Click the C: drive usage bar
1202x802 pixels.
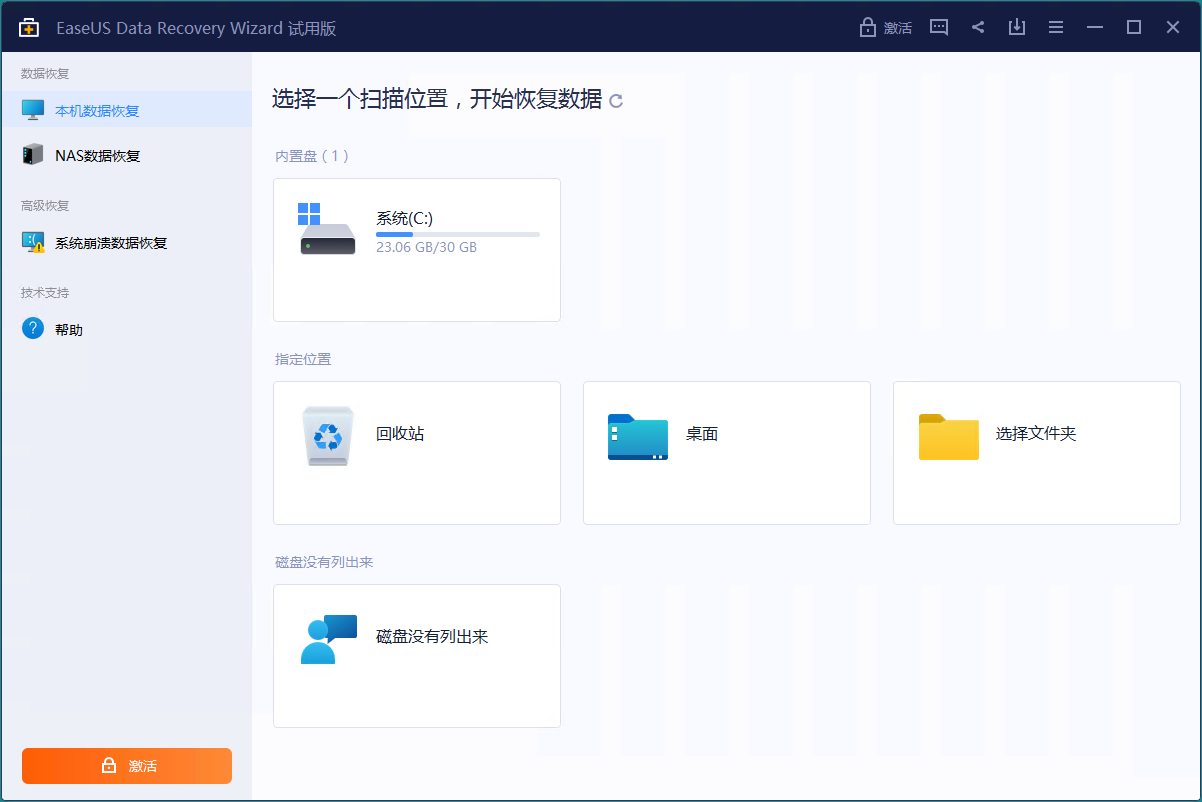pyautogui.click(x=457, y=234)
